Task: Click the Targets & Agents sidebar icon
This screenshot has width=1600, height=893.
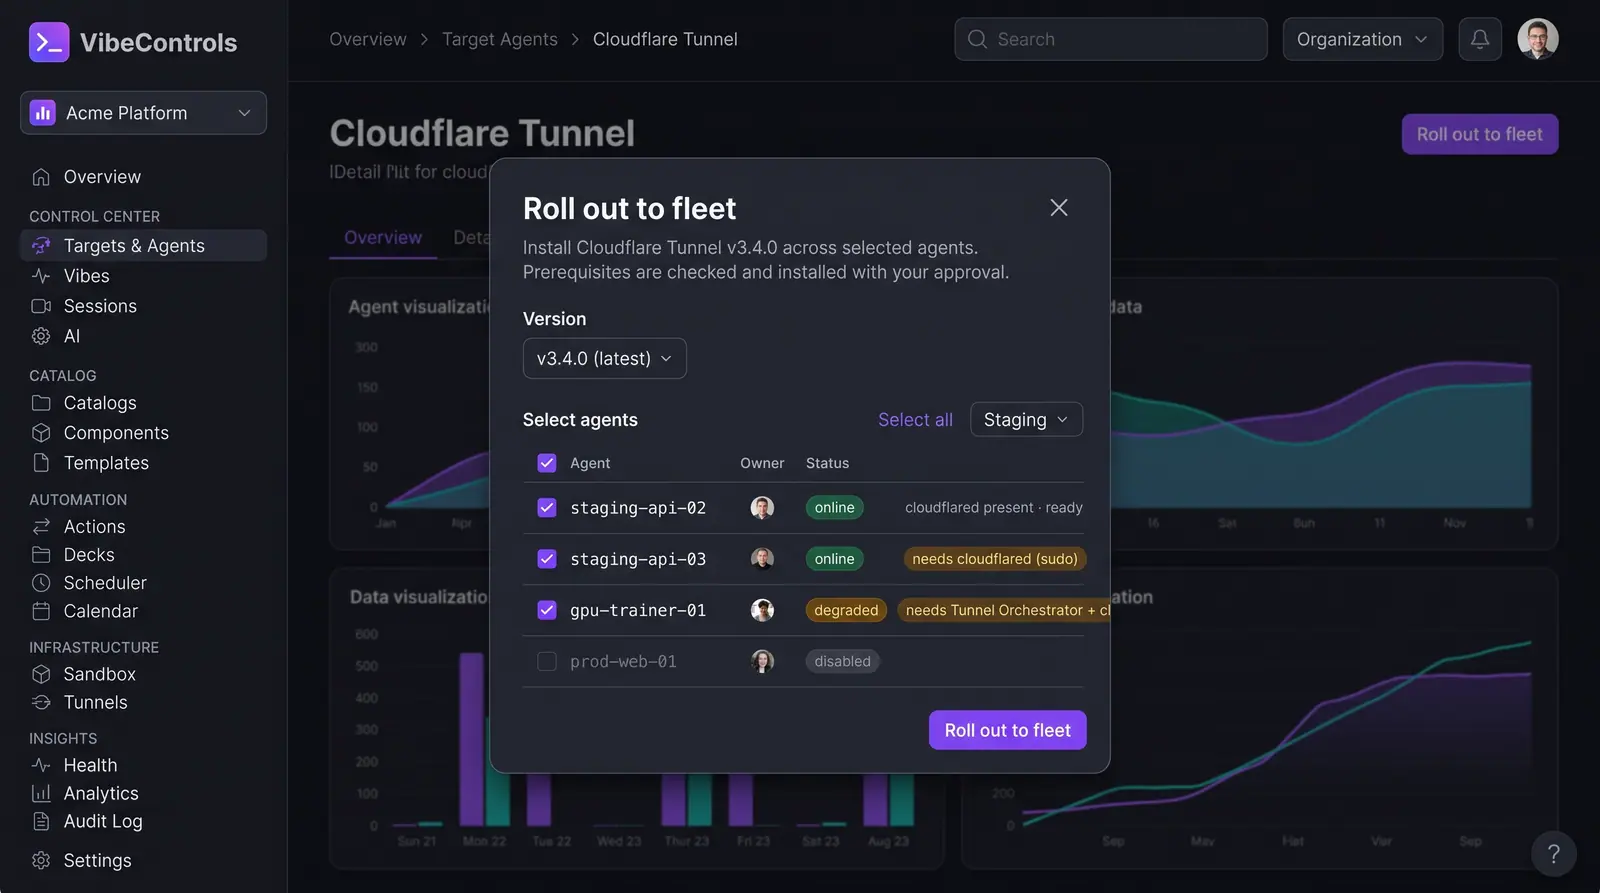Action: pyautogui.click(x=41, y=246)
